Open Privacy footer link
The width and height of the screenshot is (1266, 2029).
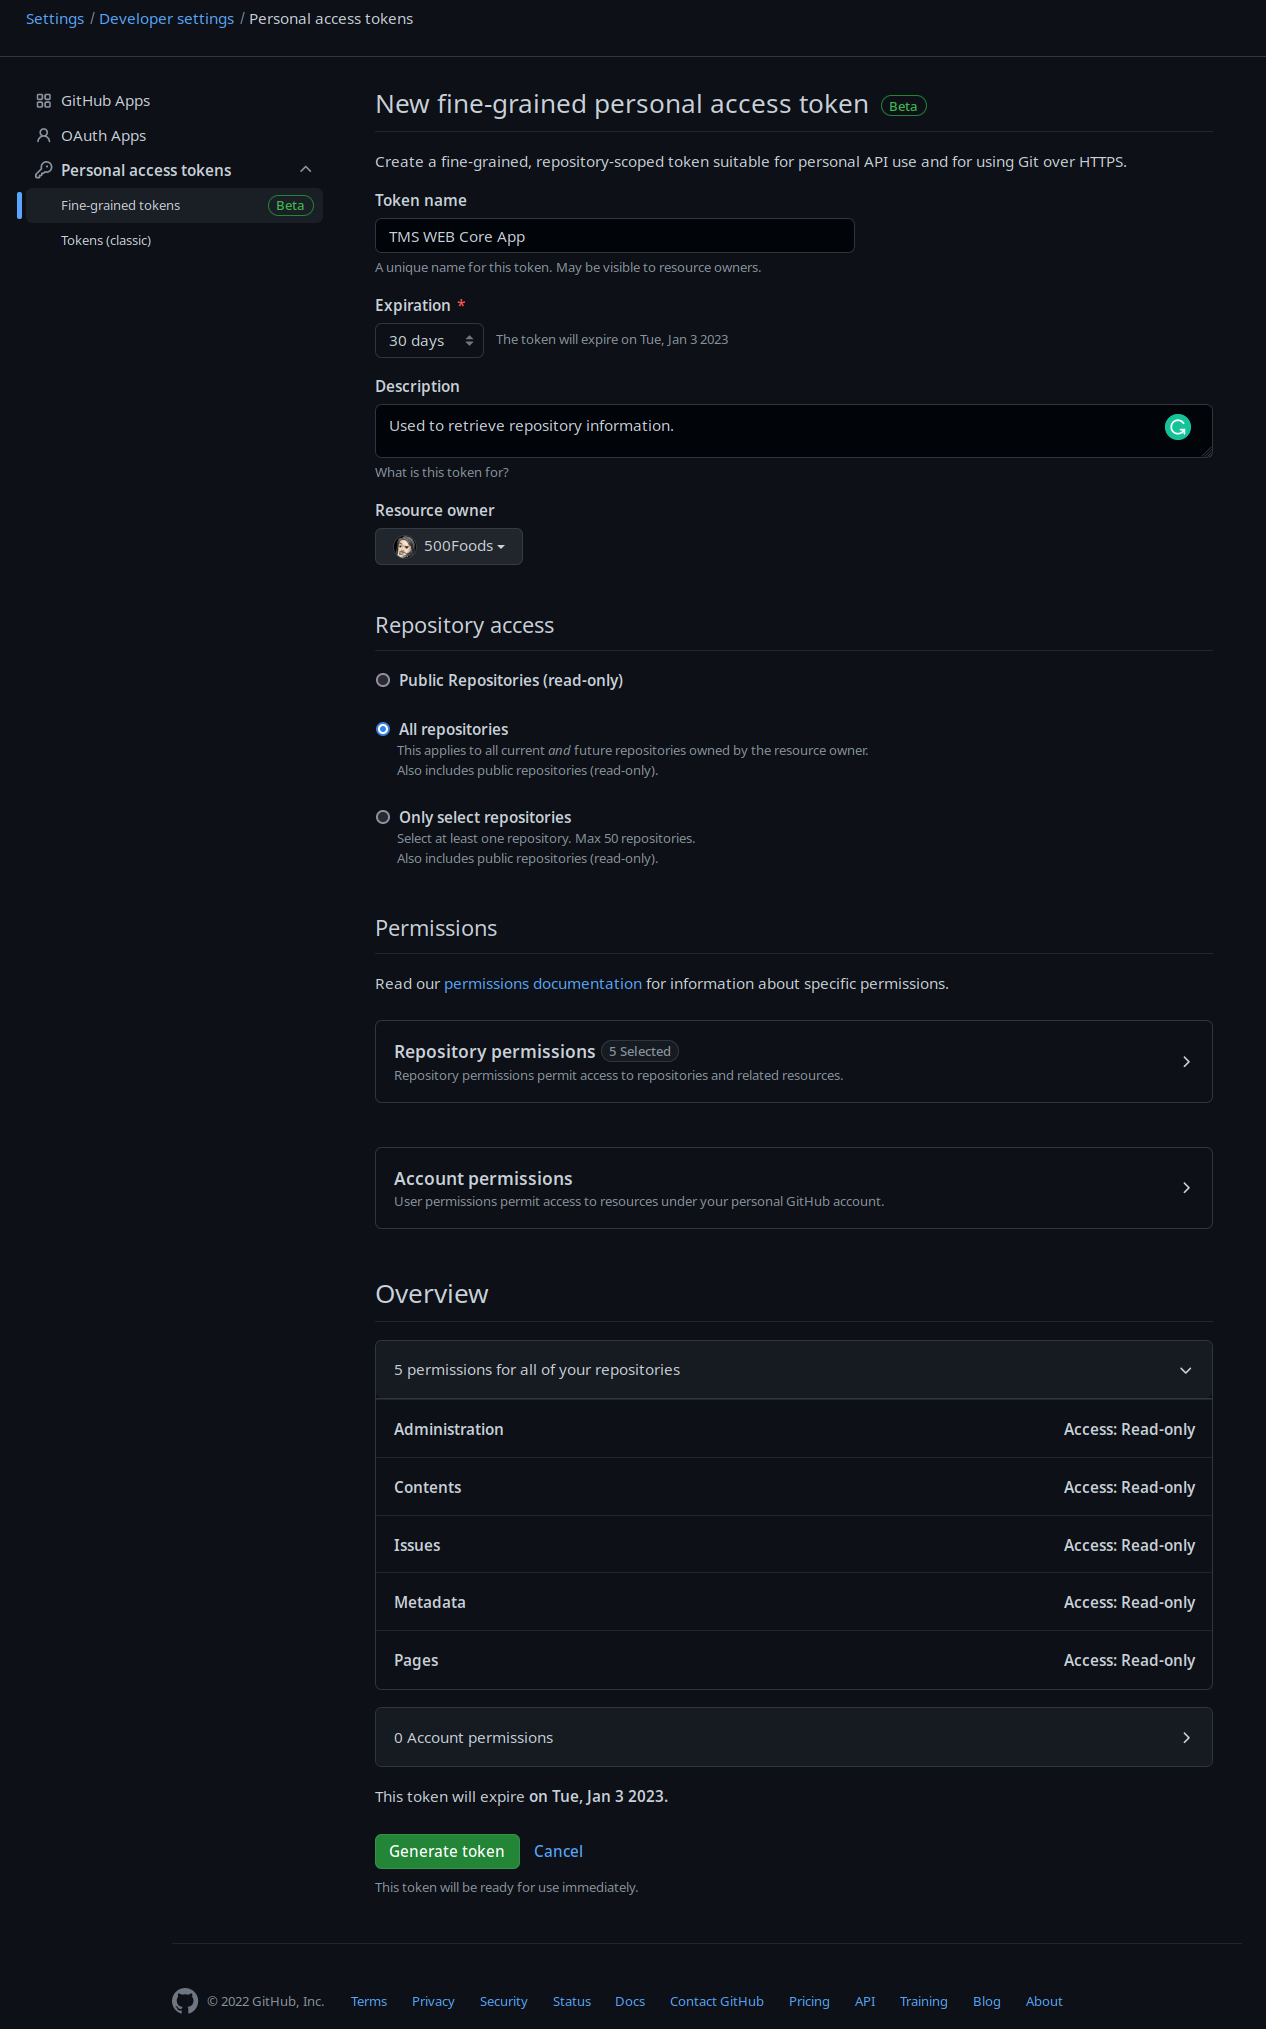pyautogui.click(x=433, y=2001)
